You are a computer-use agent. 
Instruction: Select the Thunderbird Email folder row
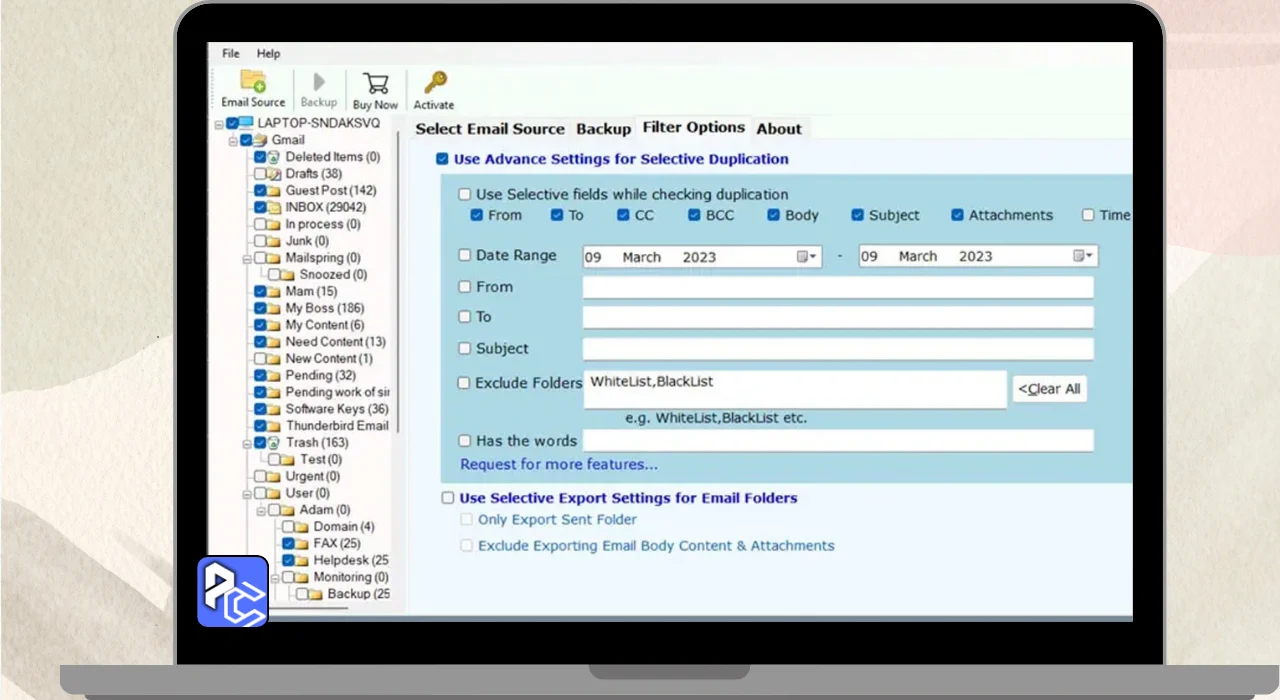pos(337,426)
